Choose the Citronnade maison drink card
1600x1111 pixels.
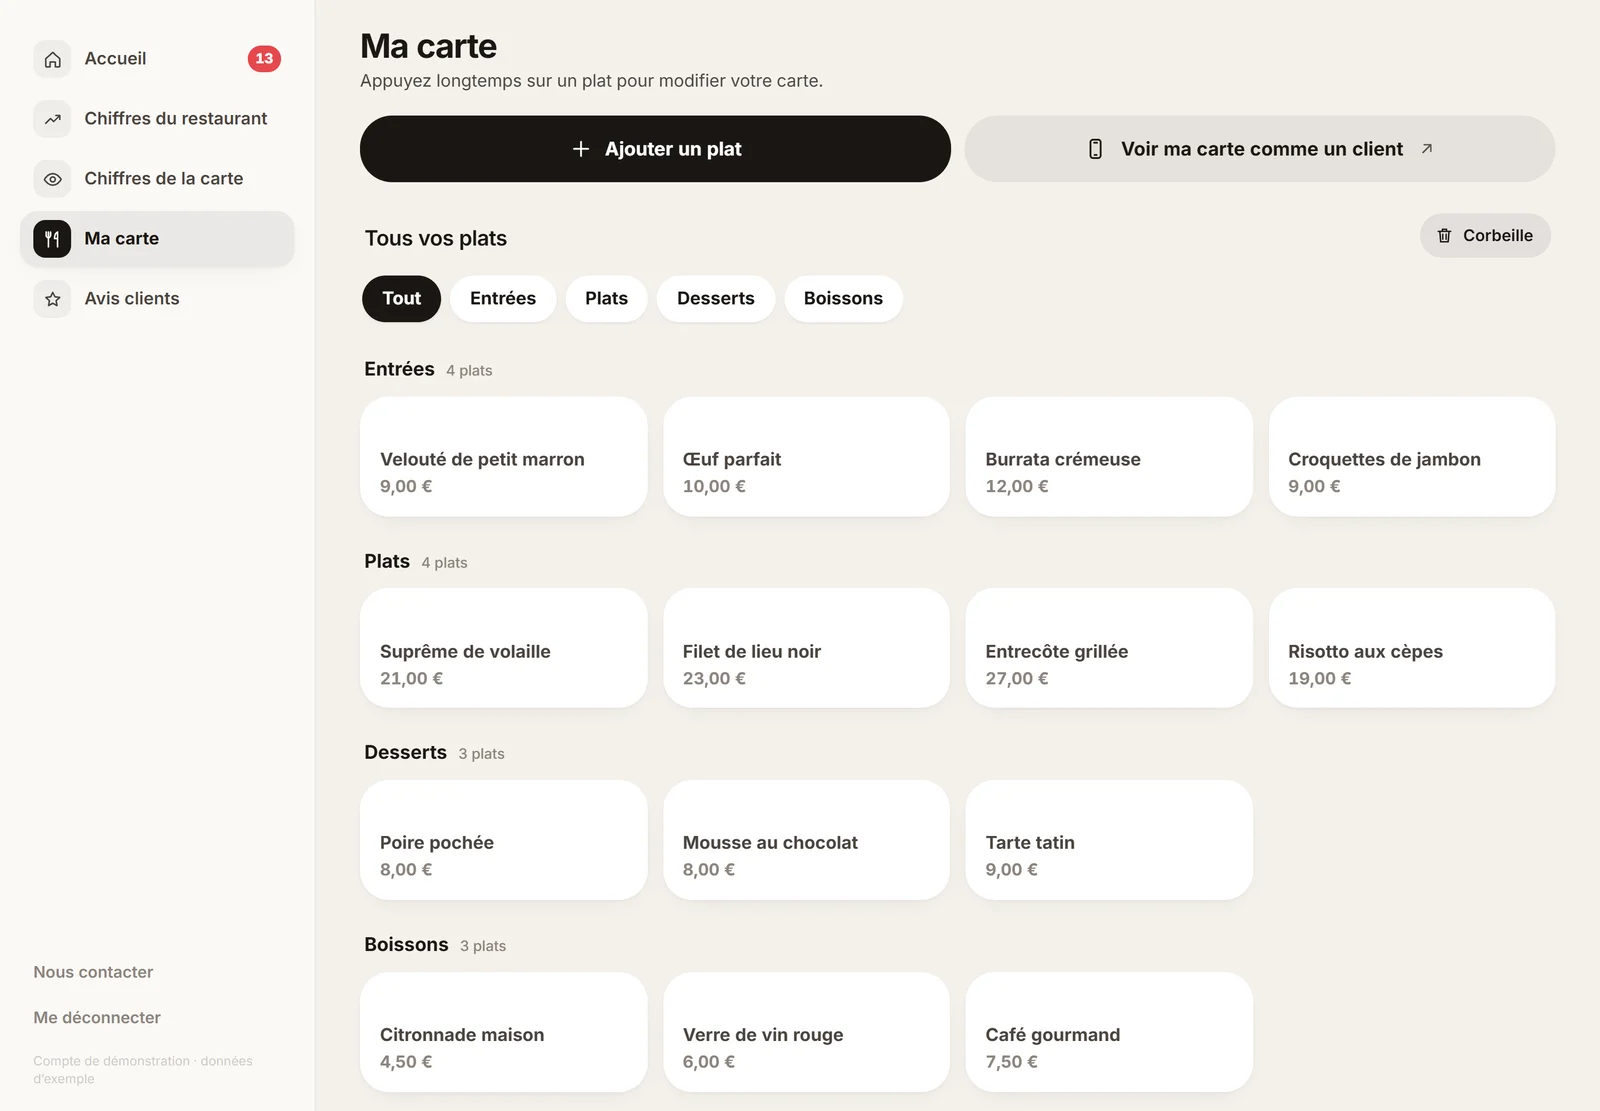click(504, 1032)
